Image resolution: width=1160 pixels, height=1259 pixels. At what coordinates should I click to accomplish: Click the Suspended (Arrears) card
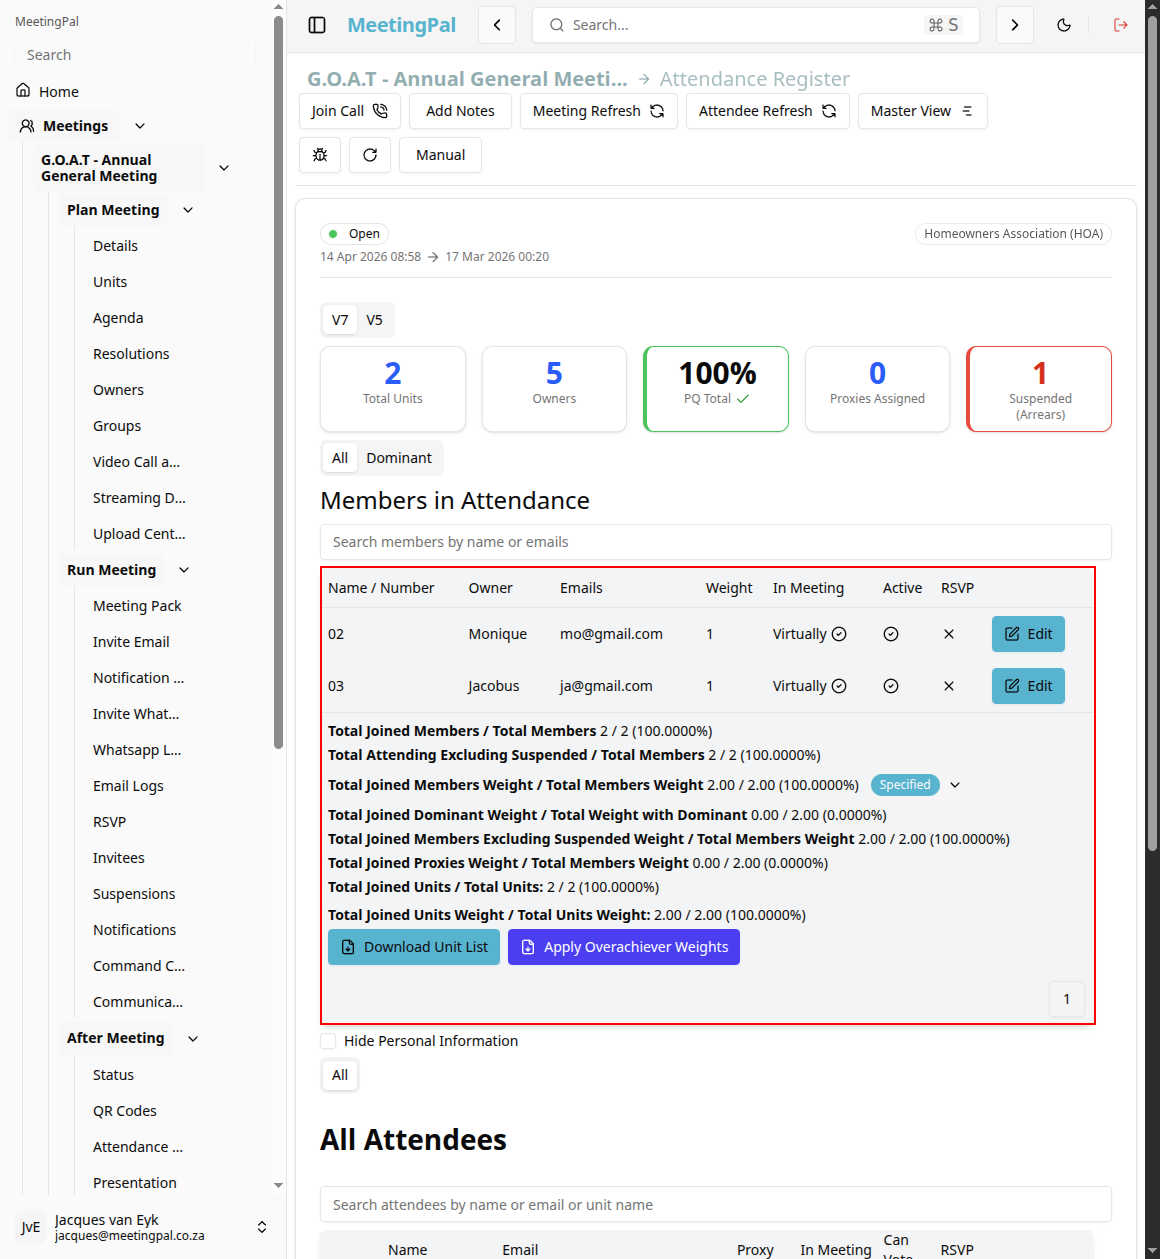tap(1039, 389)
